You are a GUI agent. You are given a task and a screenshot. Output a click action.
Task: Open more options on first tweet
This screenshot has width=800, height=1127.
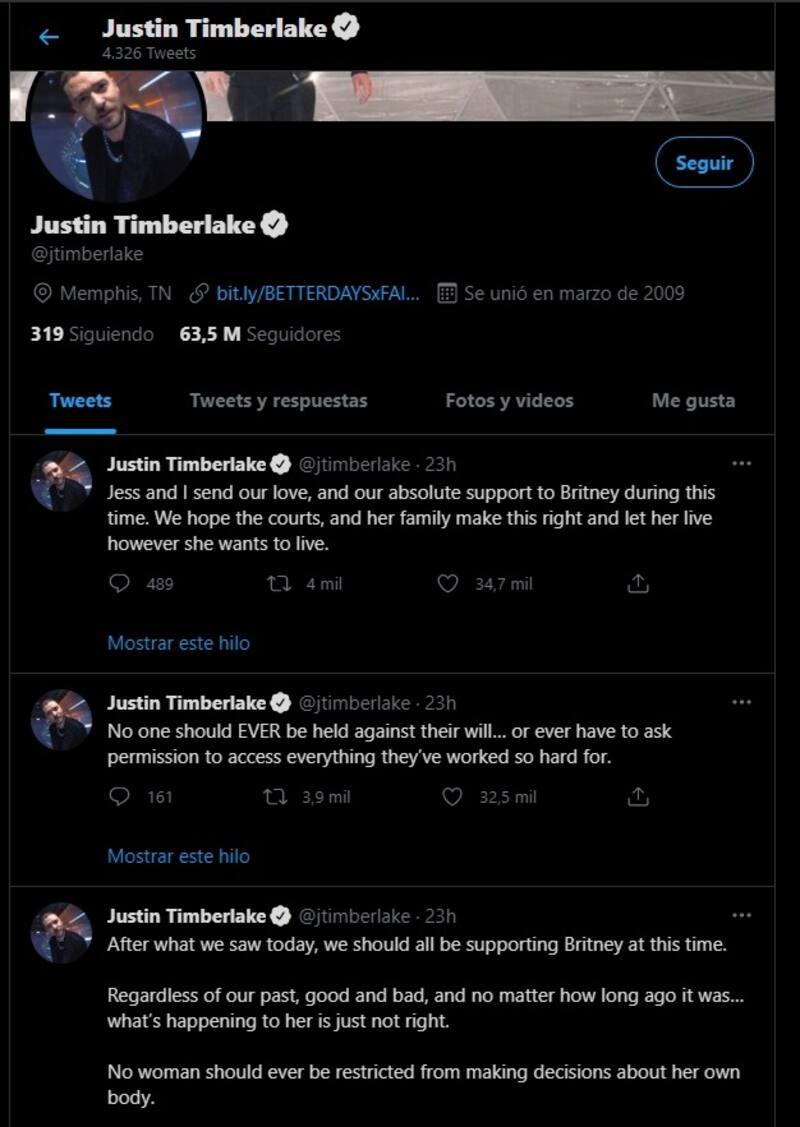741,464
